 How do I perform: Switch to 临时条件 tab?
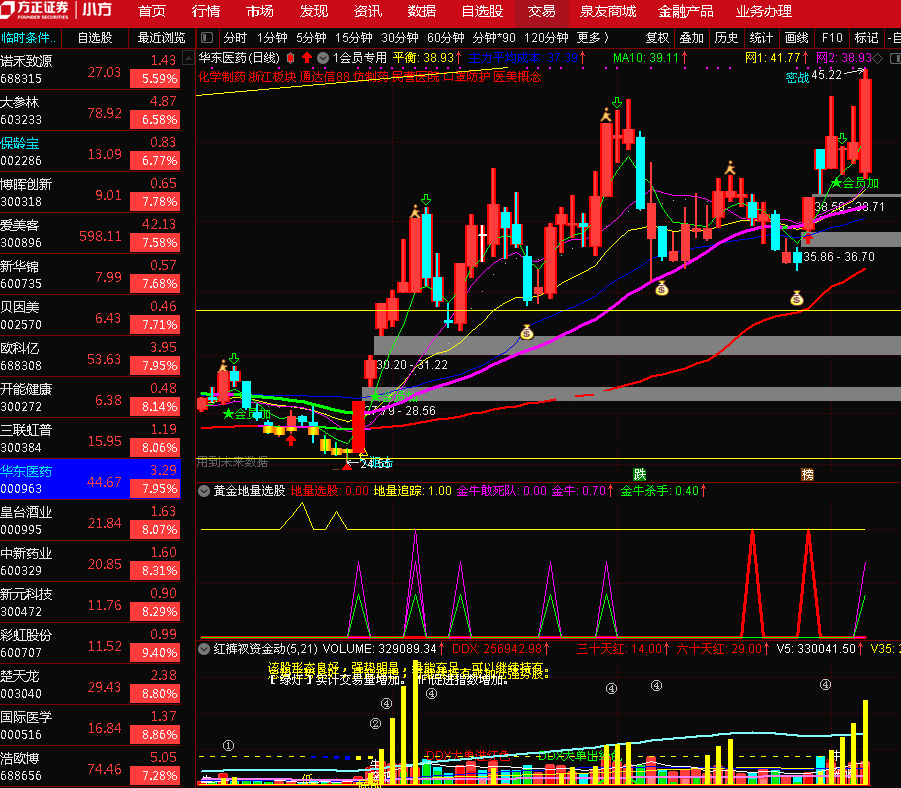point(29,38)
